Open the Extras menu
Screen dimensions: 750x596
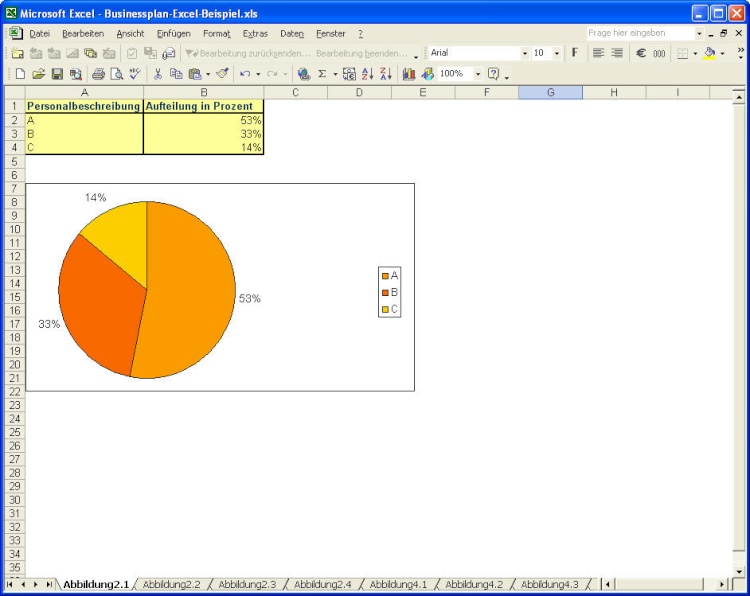255,33
